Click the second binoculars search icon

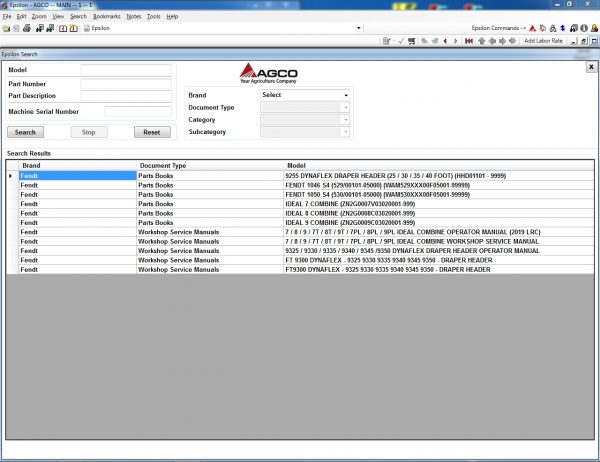pos(50,28)
